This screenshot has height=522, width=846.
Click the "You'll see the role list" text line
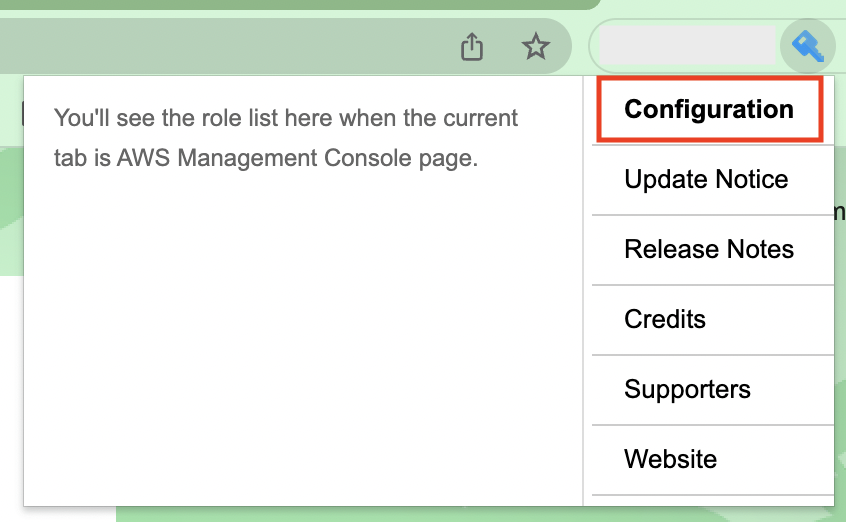[x=286, y=118]
